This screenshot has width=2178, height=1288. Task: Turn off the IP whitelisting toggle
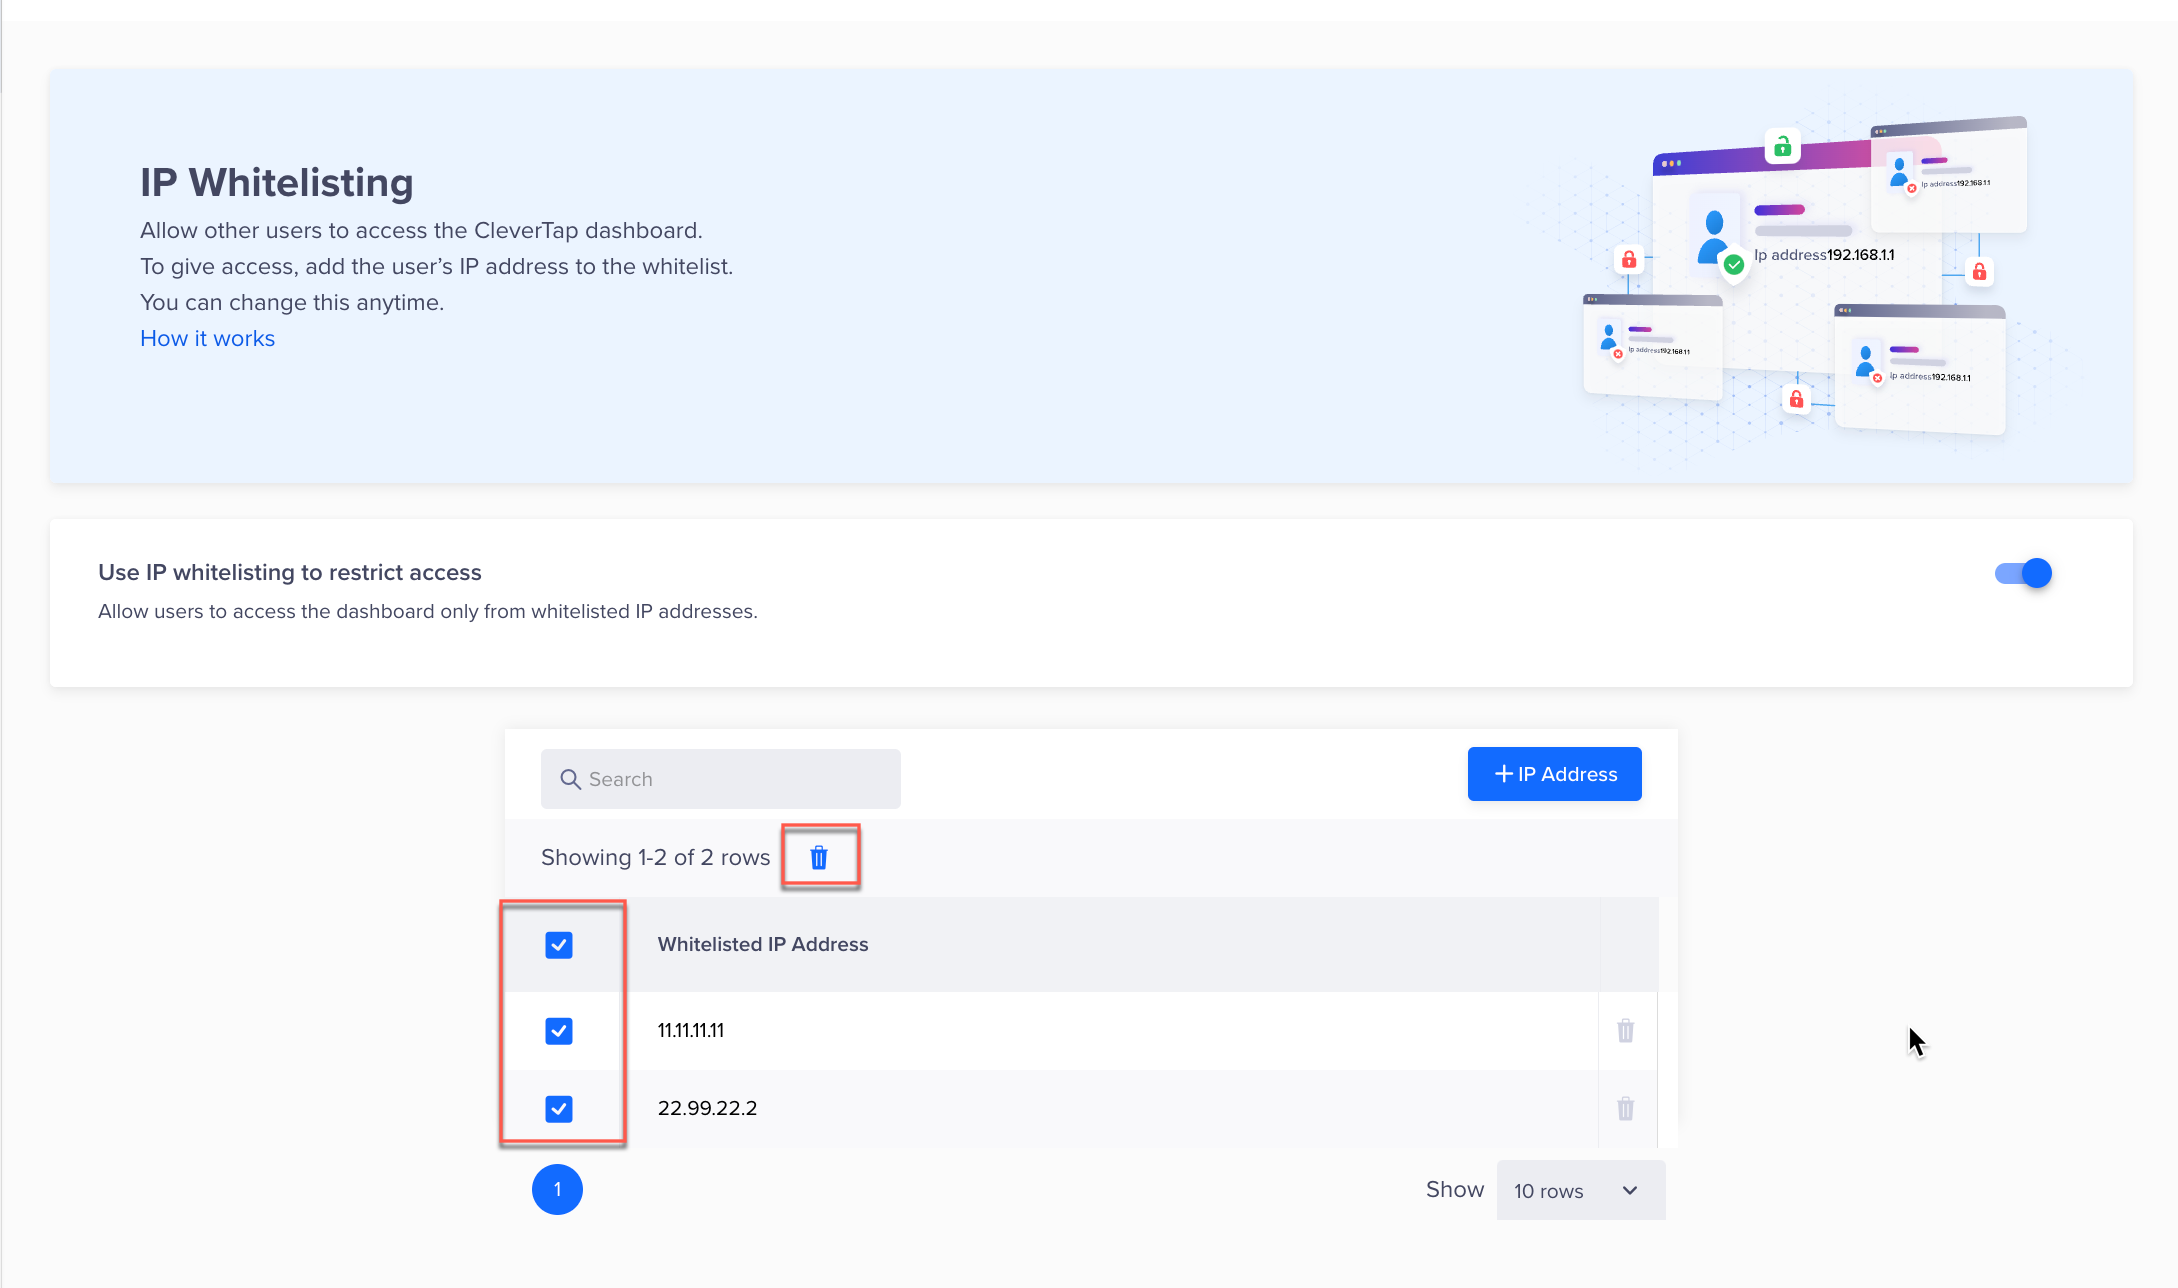(x=2023, y=573)
